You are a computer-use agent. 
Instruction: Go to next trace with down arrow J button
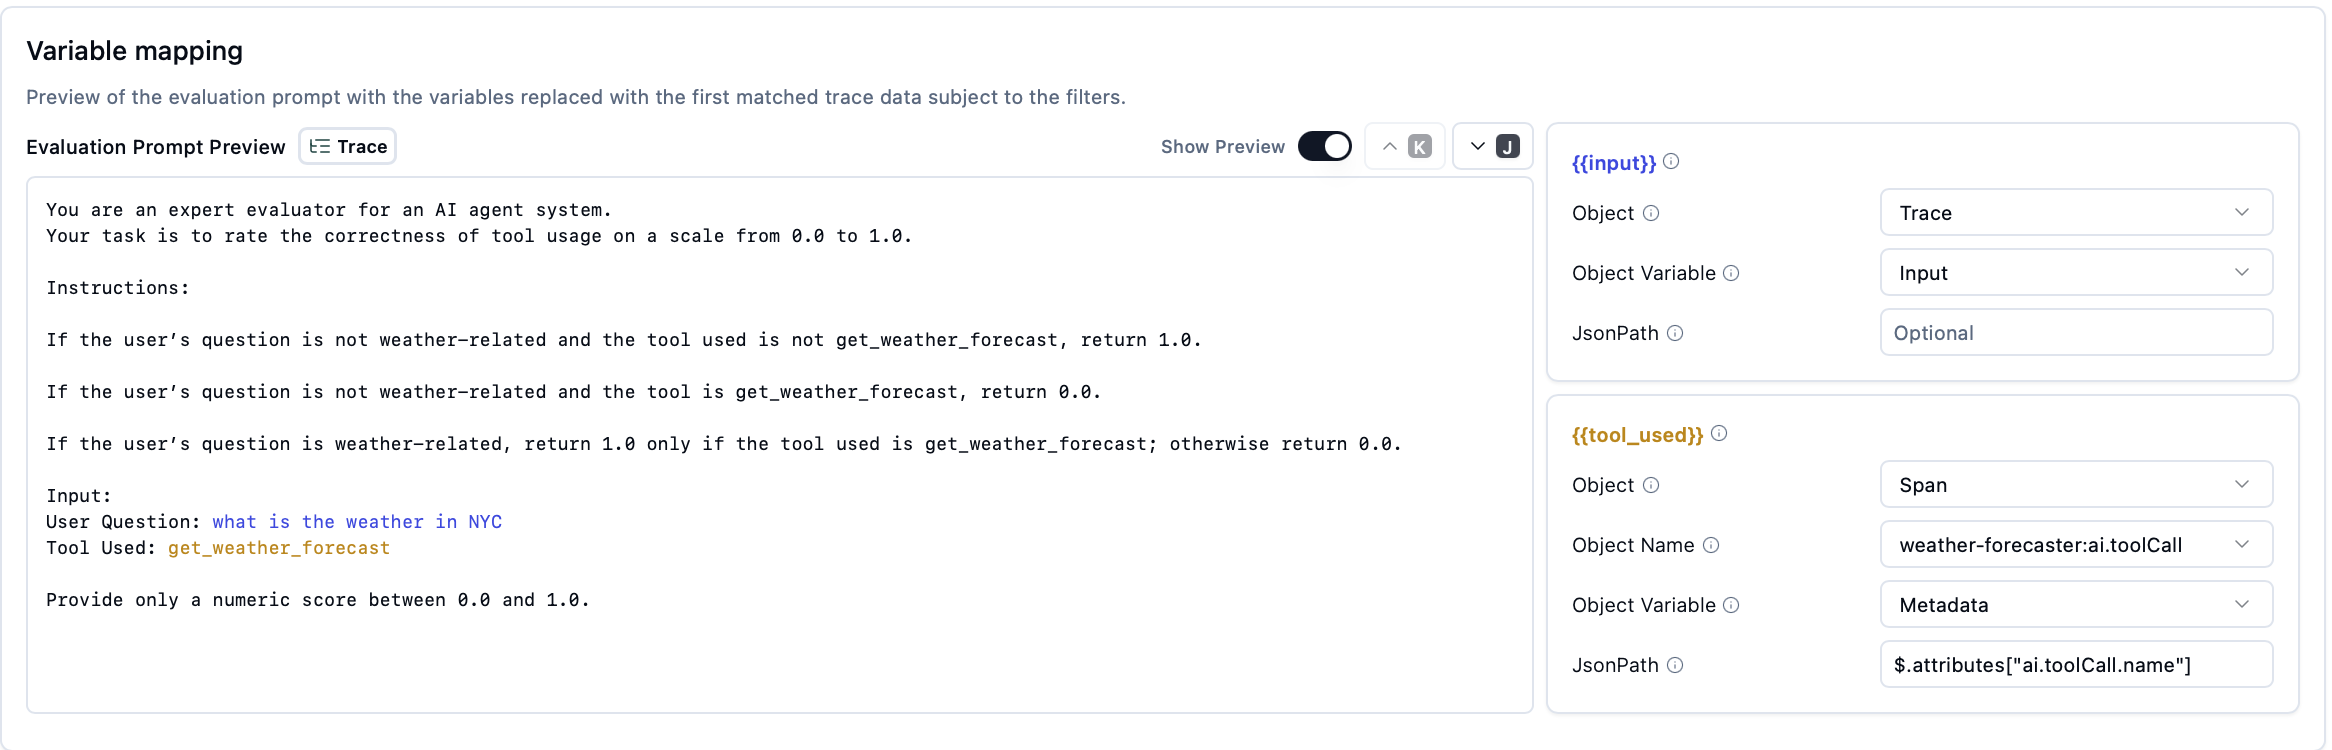point(1493,146)
